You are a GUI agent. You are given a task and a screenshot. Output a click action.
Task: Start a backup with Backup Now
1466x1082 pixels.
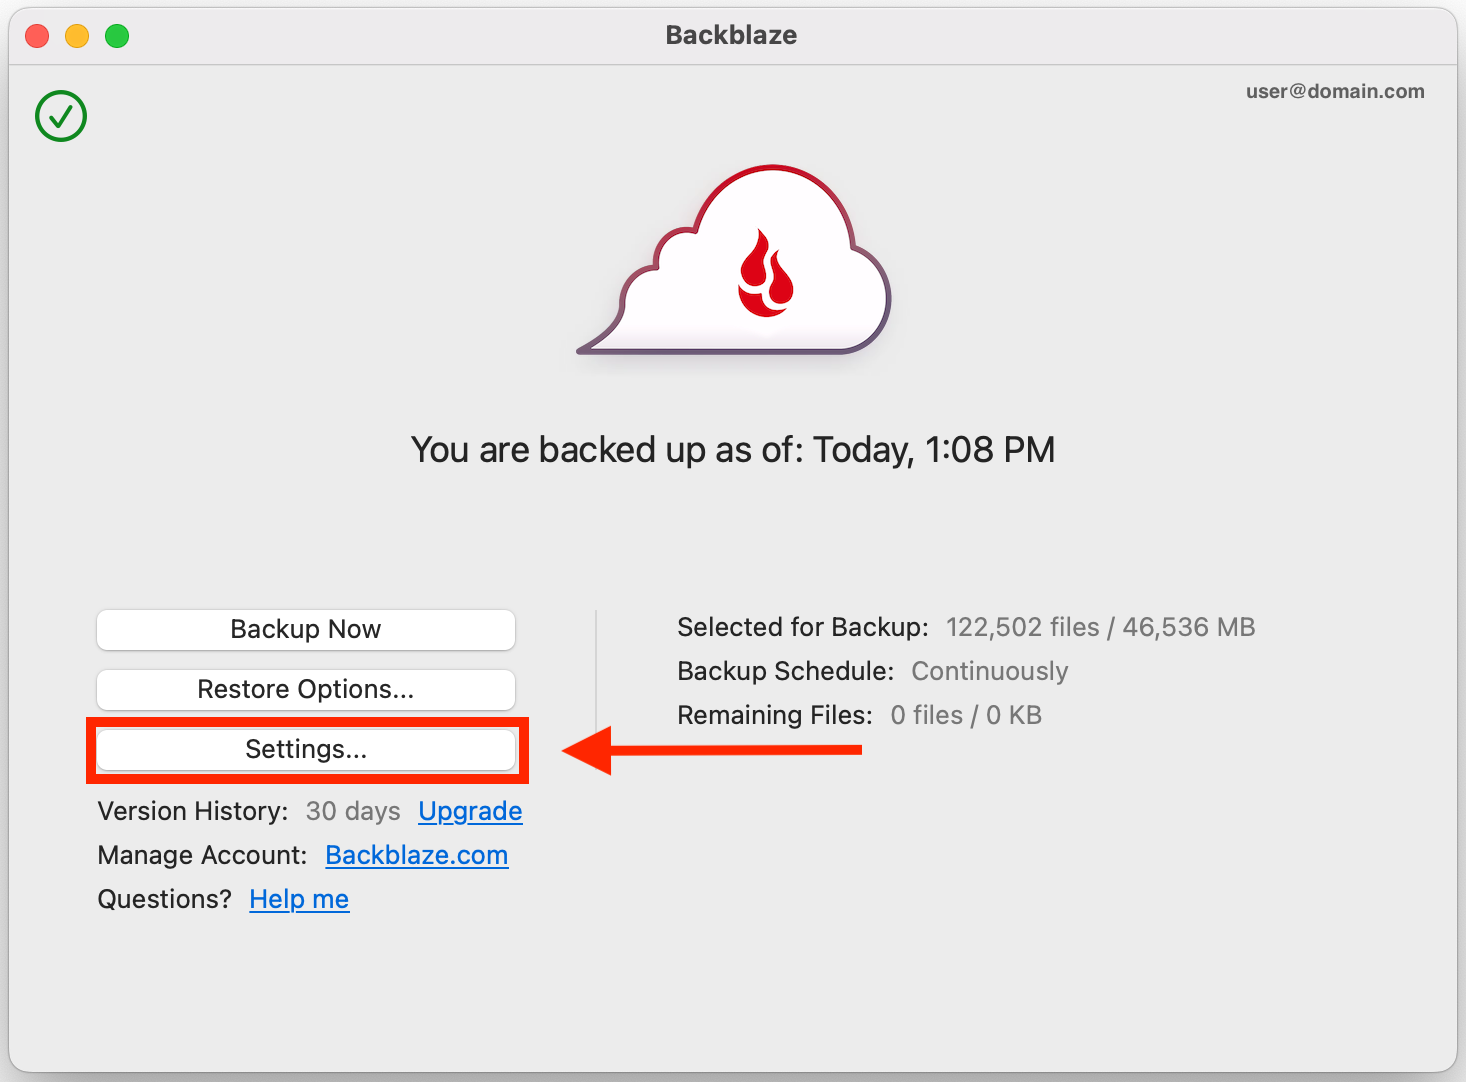306,630
